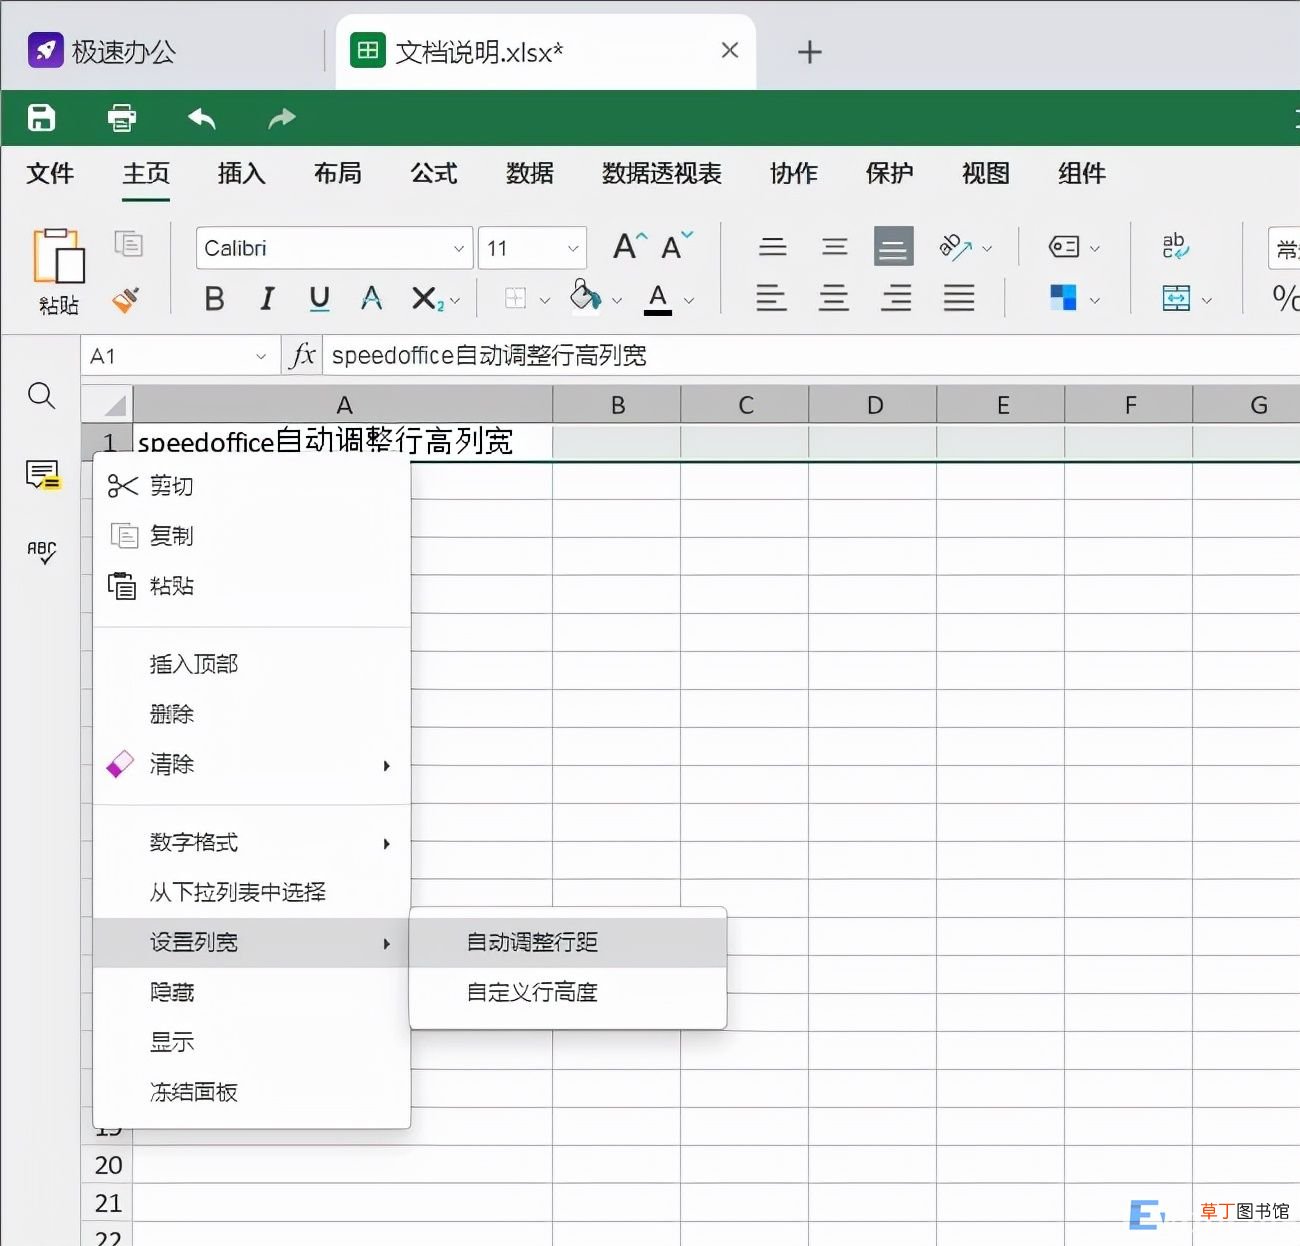Choose 复制 from the context menu
Screen dimensions: 1300x1246
point(252,536)
